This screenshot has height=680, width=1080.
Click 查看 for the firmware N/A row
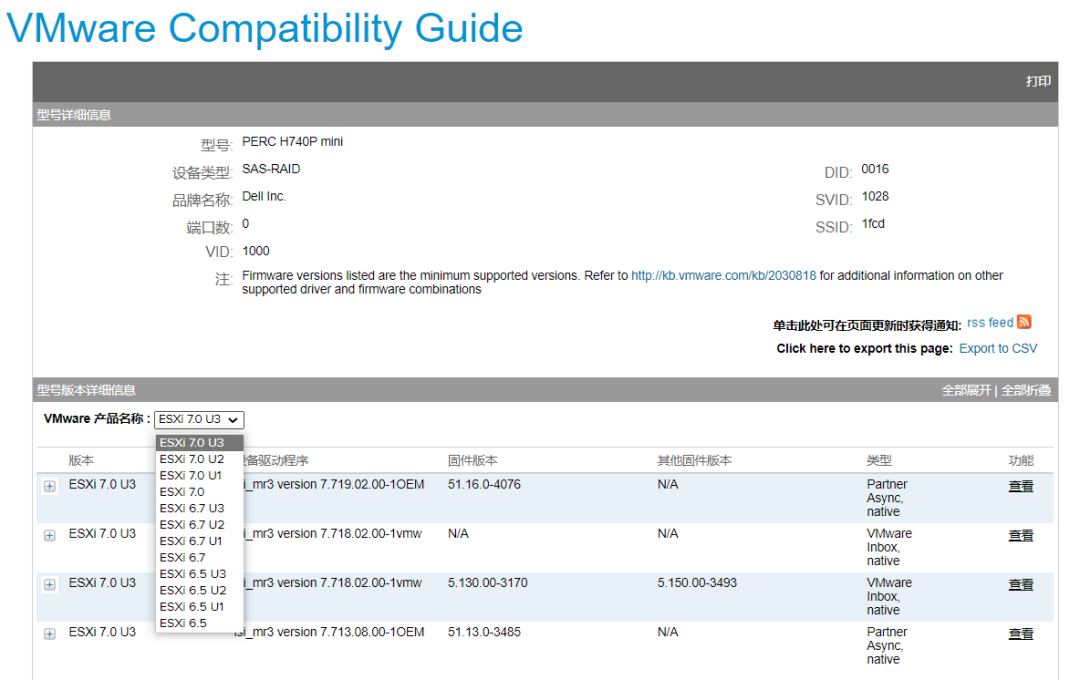coord(1021,535)
